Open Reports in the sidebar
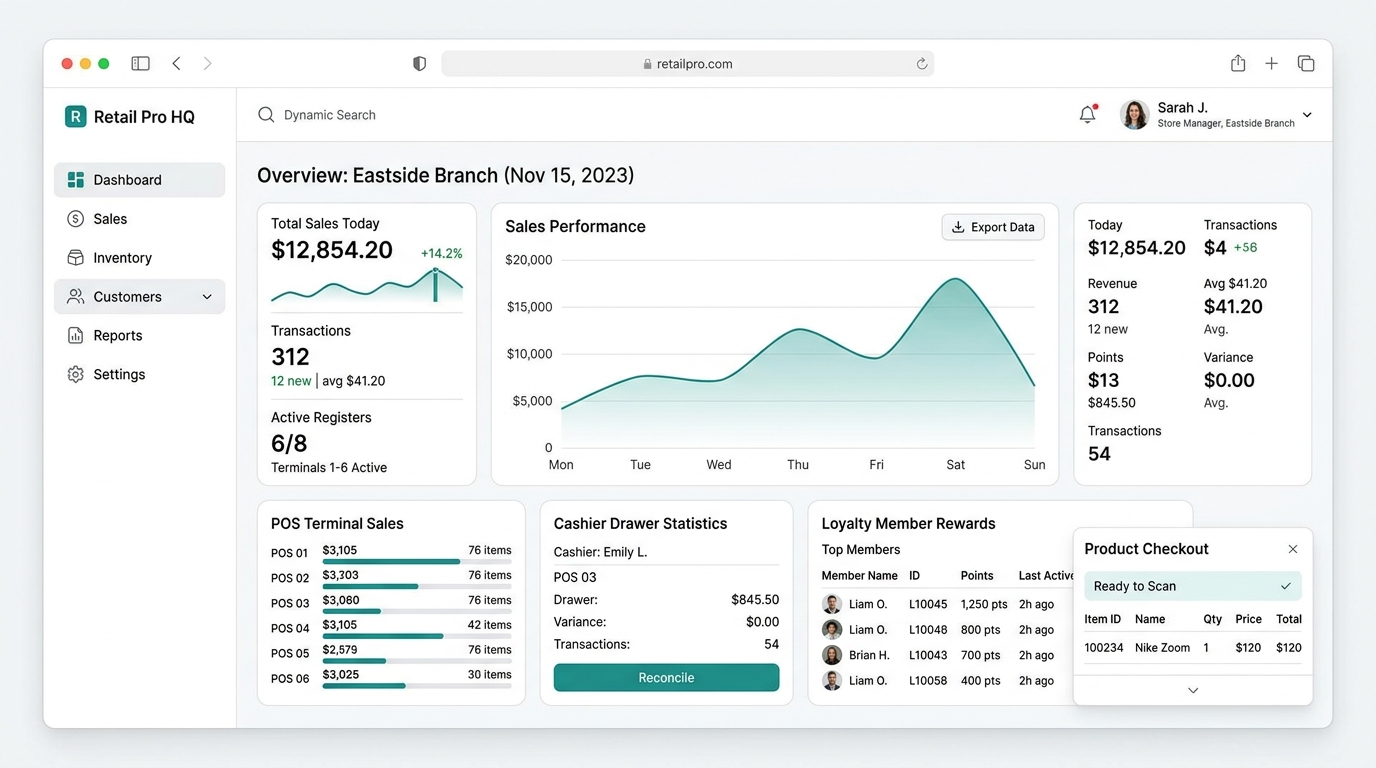This screenshot has height=768, width=1376. pyautogui.click(x=139, y=336)
